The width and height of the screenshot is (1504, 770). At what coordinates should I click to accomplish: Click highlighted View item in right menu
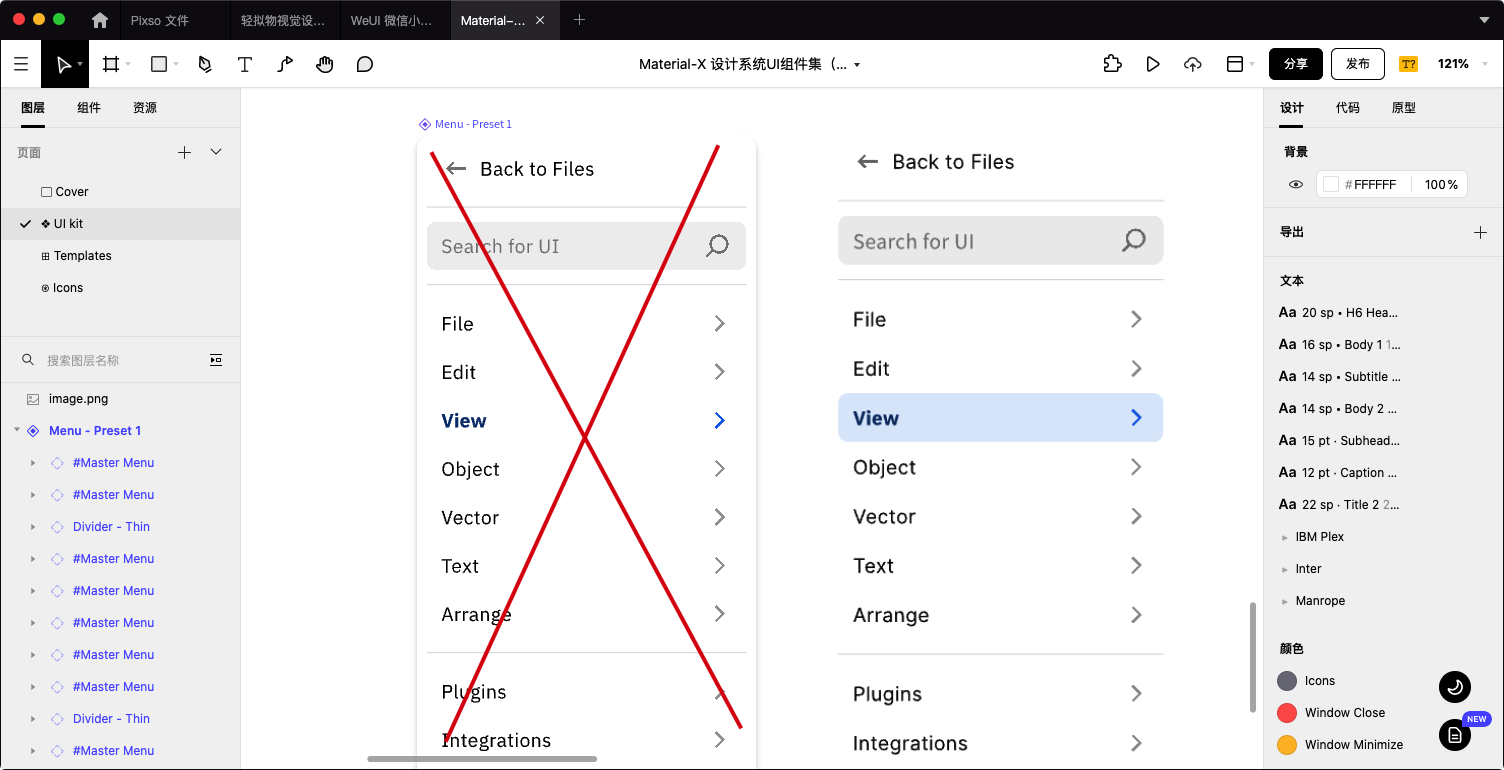click(x=1000, y=418)
